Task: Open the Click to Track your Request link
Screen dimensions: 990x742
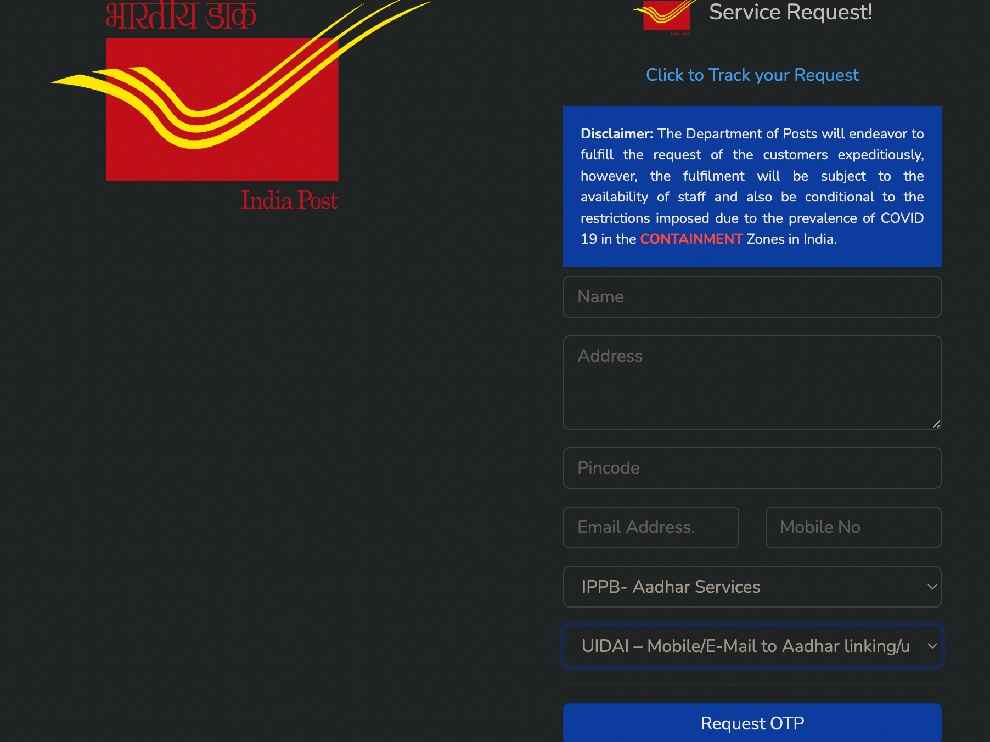Action: pos(752,75)
